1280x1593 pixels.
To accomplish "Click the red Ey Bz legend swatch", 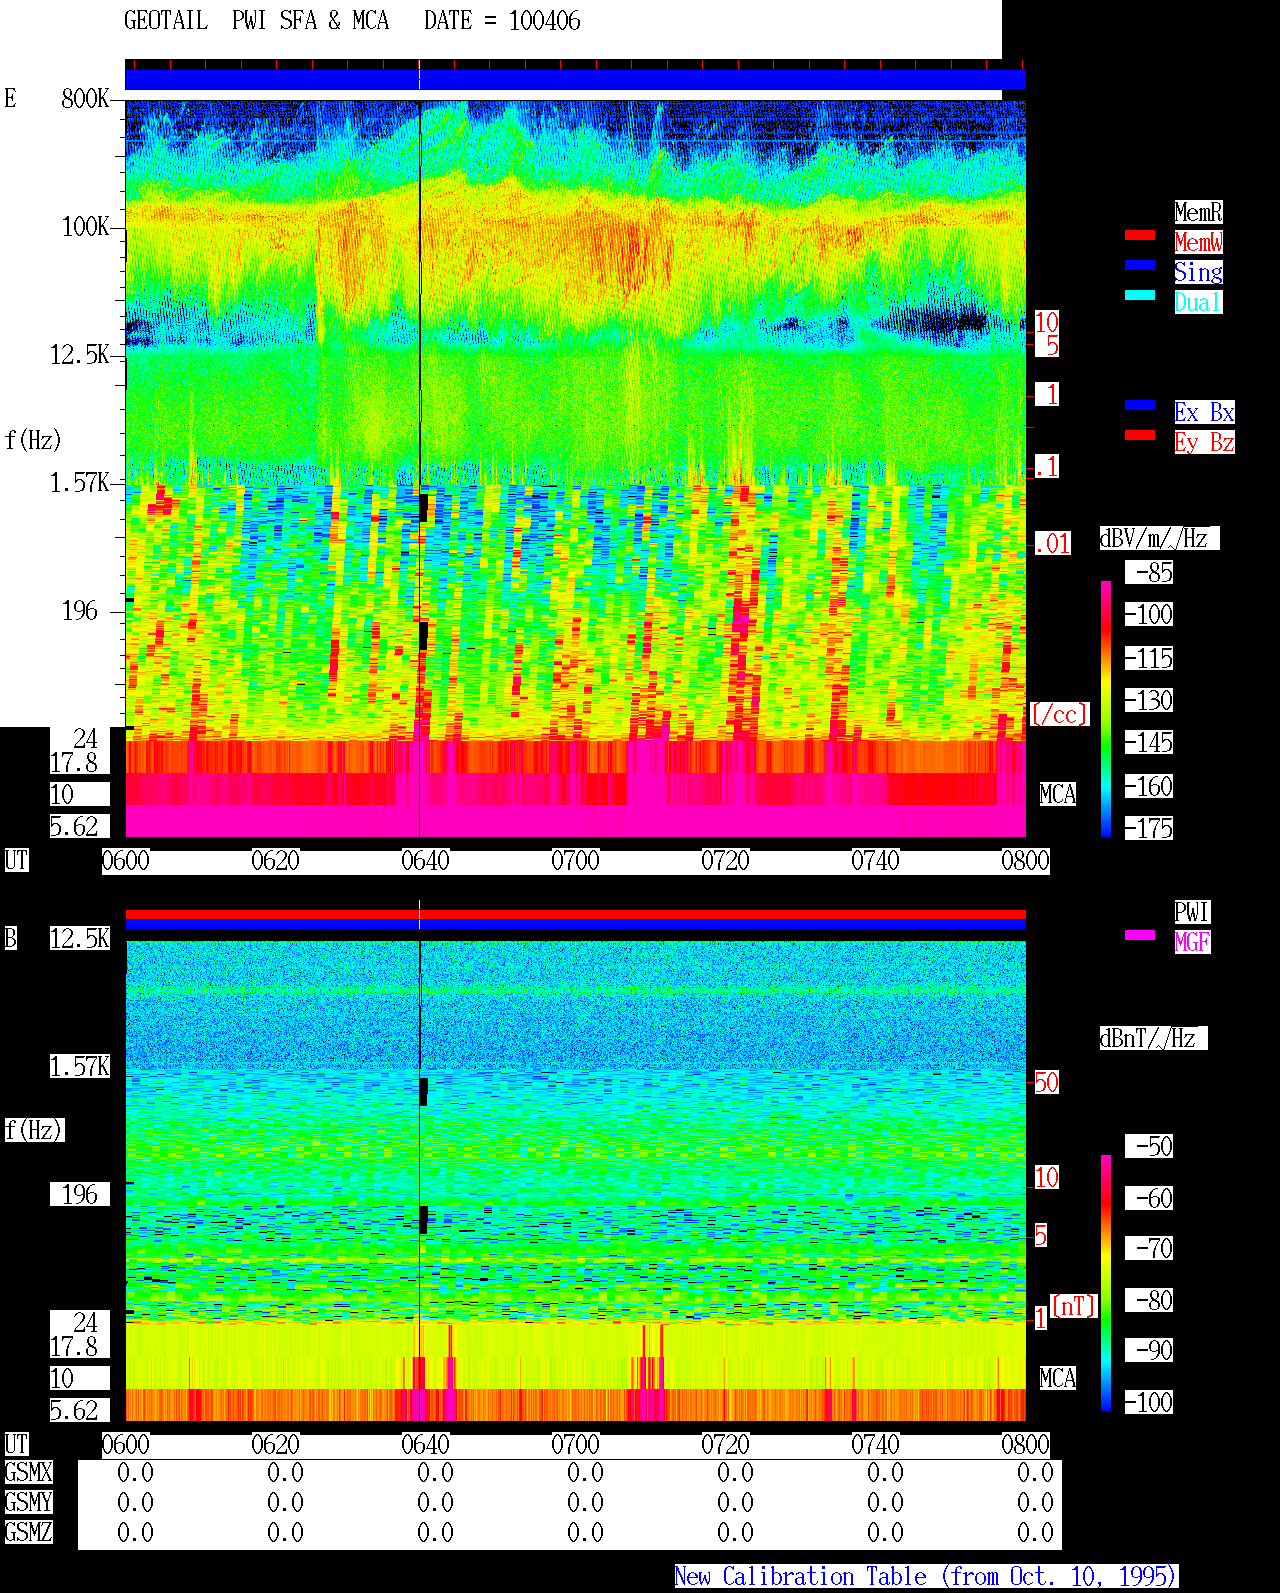I will [x=1140, y=435].
